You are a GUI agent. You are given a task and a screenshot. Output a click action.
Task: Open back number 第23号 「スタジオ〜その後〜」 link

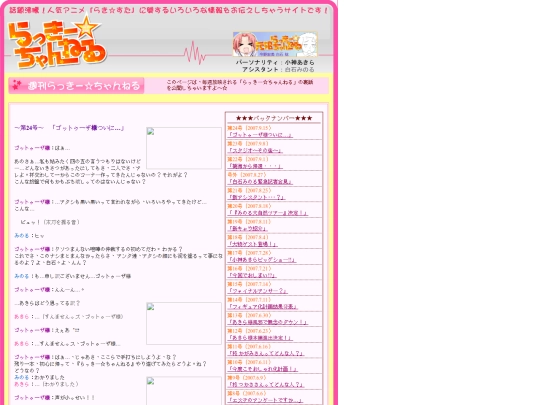pyautogui.click(x=255, y=150)
